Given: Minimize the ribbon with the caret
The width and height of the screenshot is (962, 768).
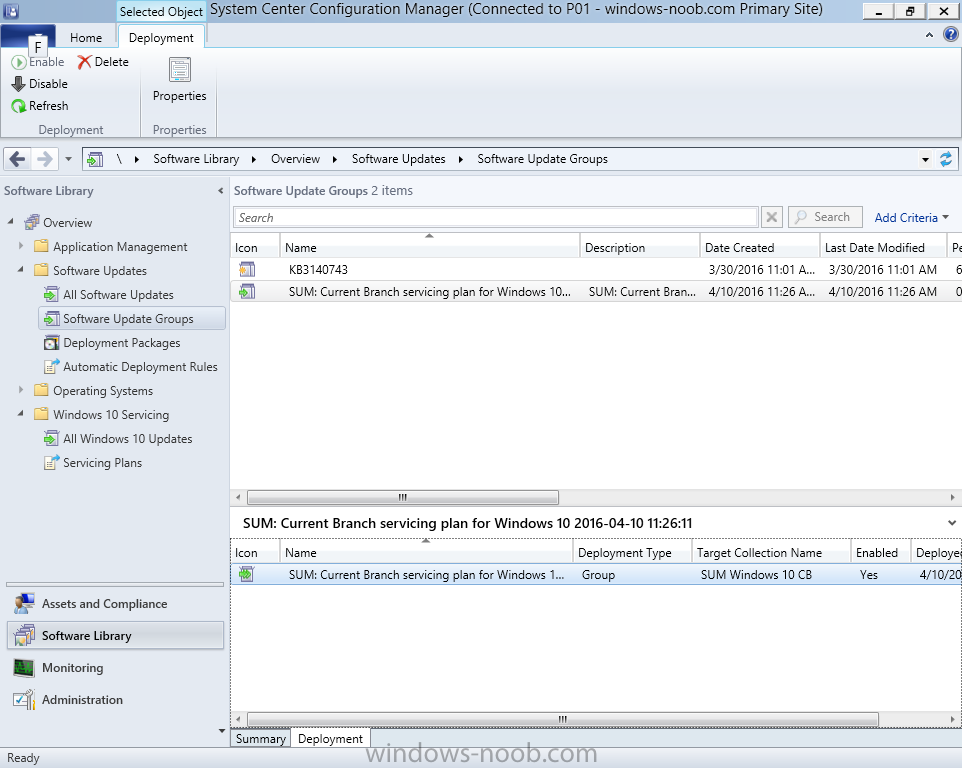Looking at the screenshot, I should tap(929, 36).
